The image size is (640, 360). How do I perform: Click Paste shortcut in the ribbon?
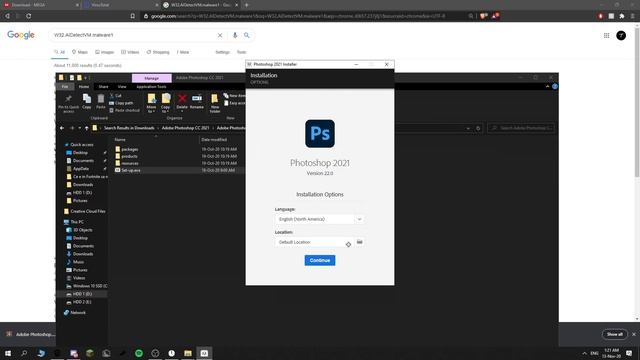point(124,110)
